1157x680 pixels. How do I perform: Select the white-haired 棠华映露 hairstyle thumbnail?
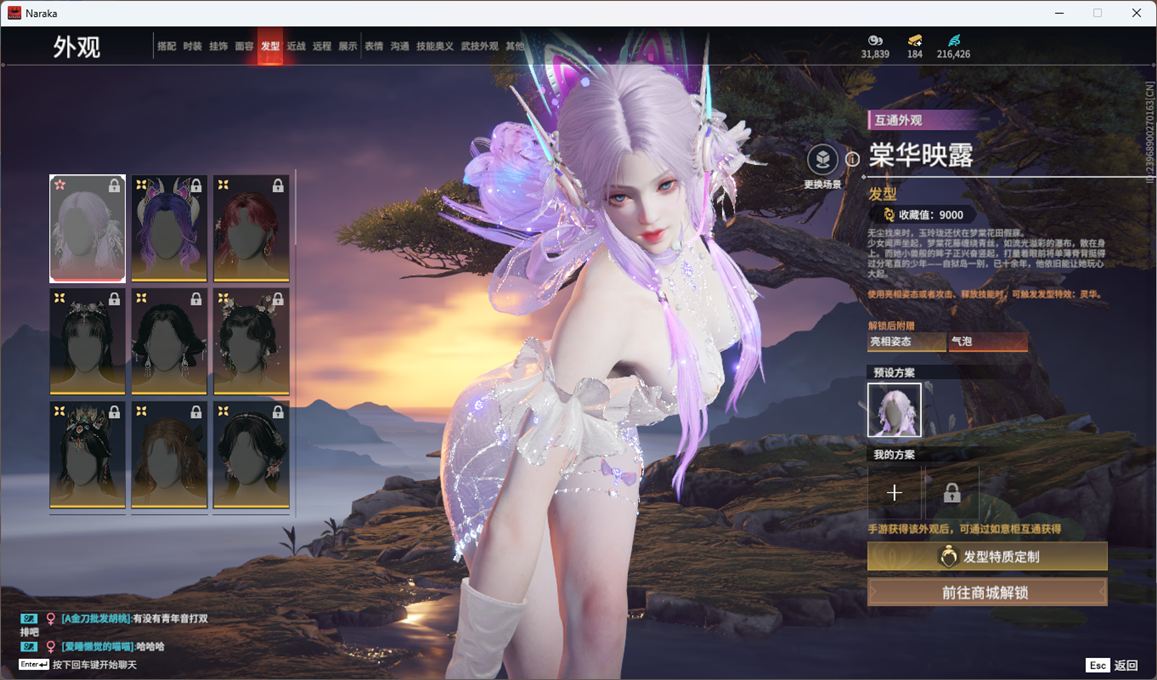87,229
